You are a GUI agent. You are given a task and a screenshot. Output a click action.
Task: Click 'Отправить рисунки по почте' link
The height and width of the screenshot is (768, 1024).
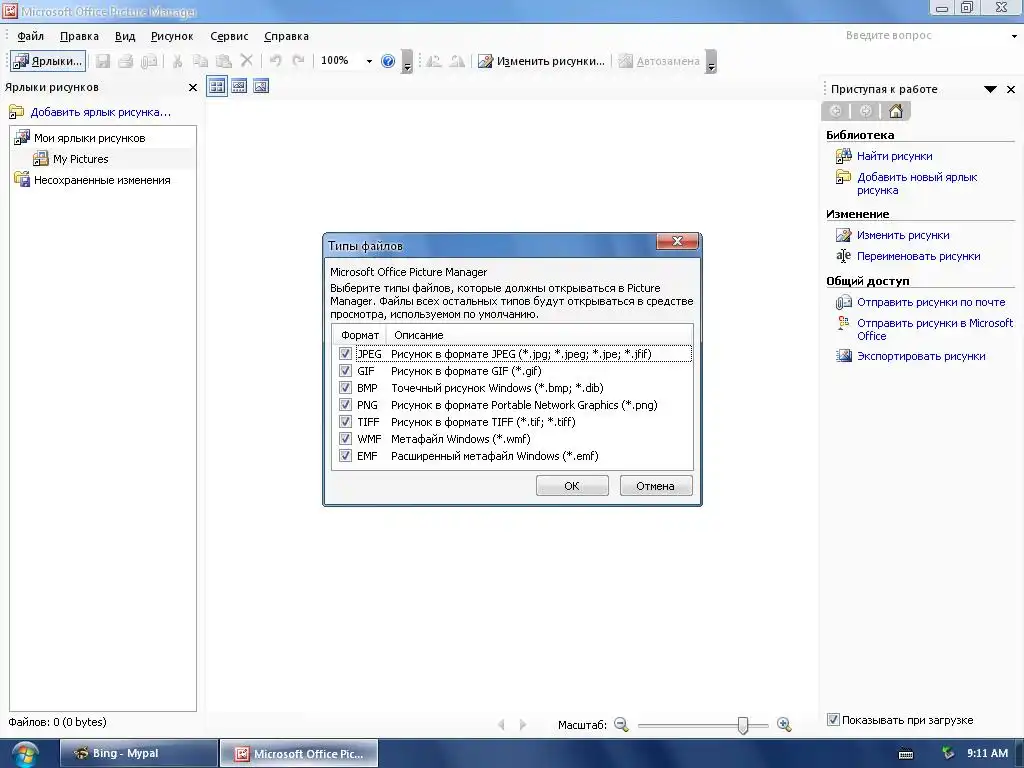point(931,302)
